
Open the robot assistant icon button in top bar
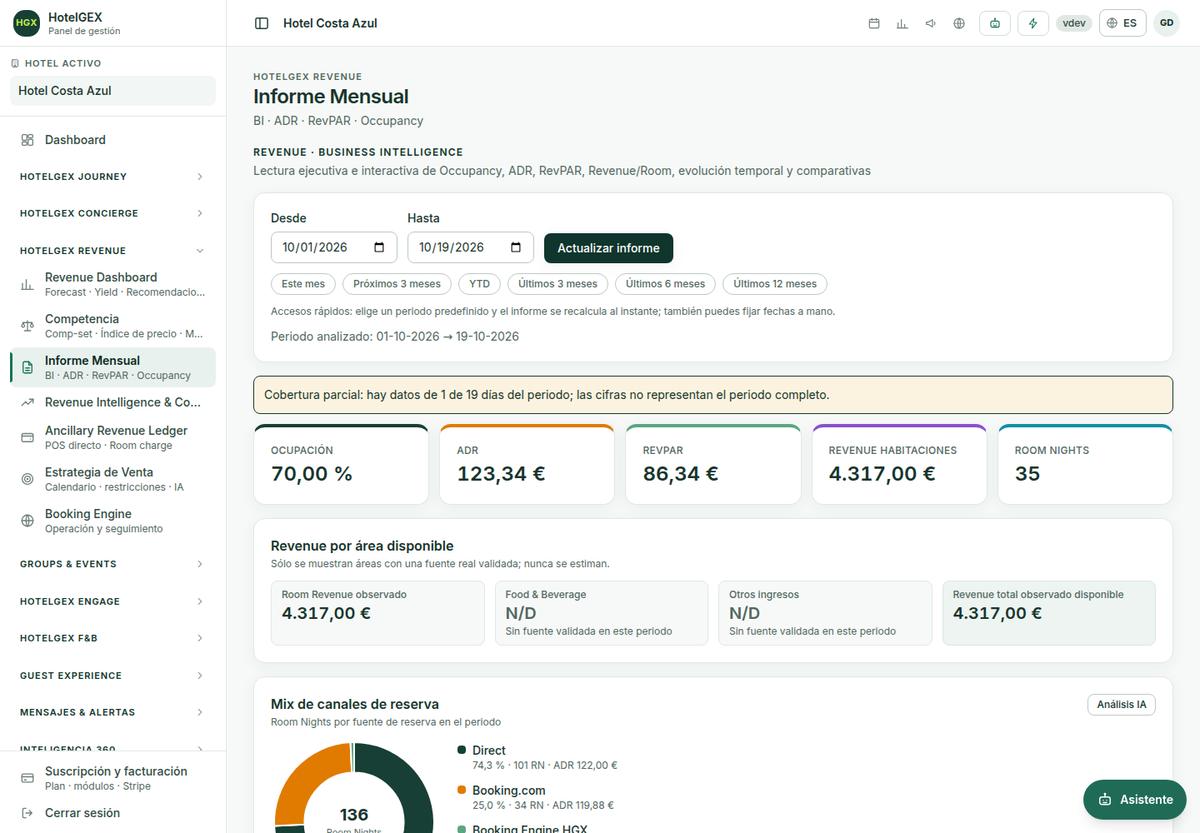click(x=995, y=23)
